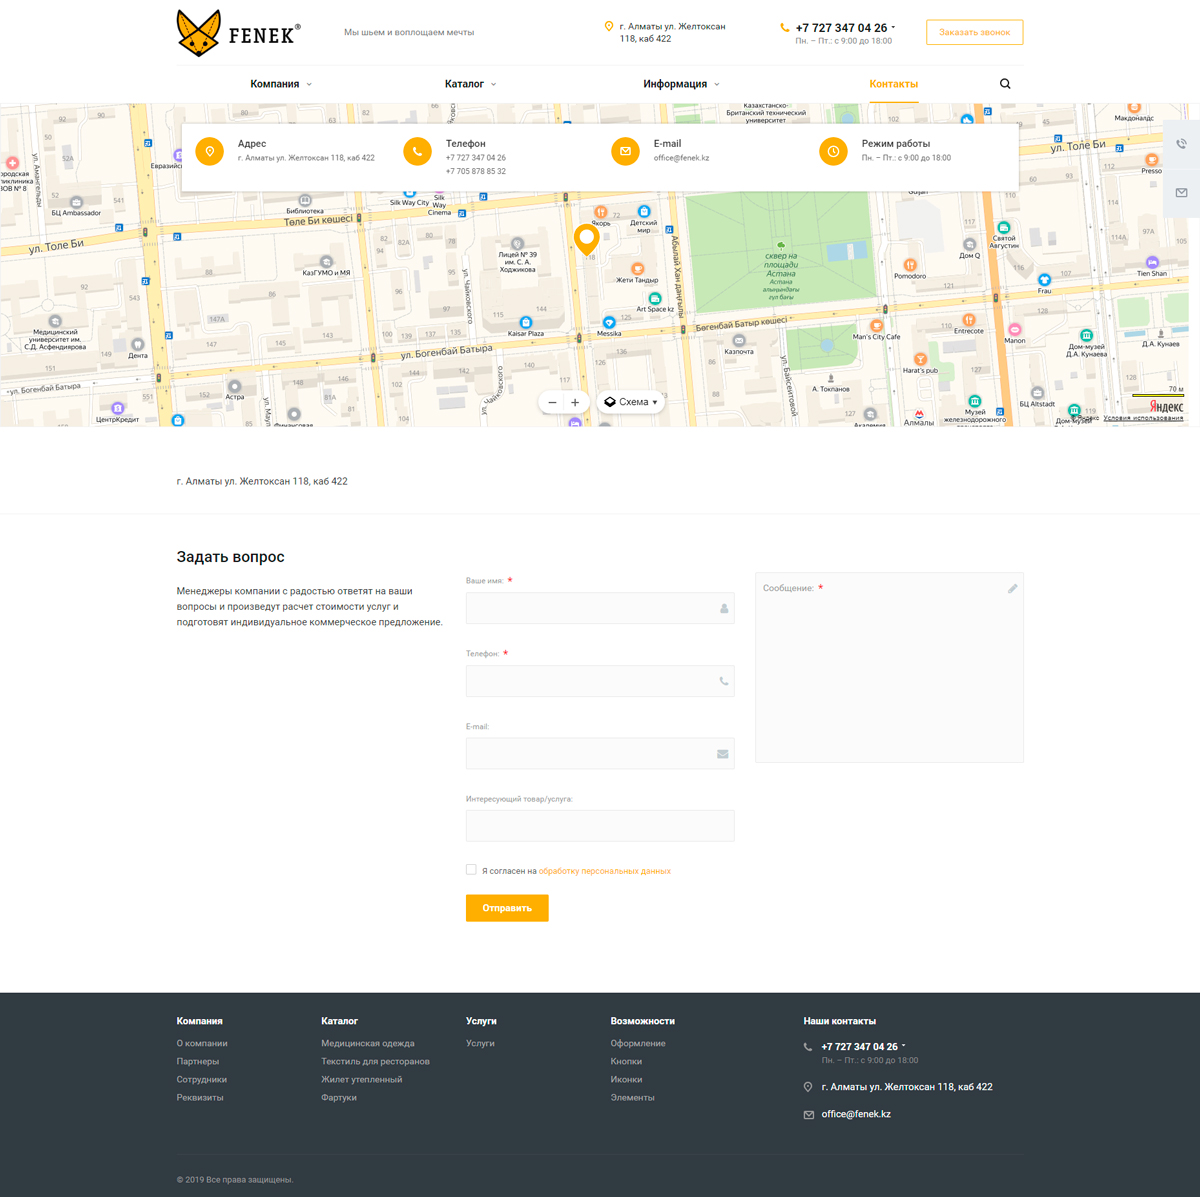Click the floating envelope side icon
This screenshot has height=1197, width=1200.
coord(1181,192)
